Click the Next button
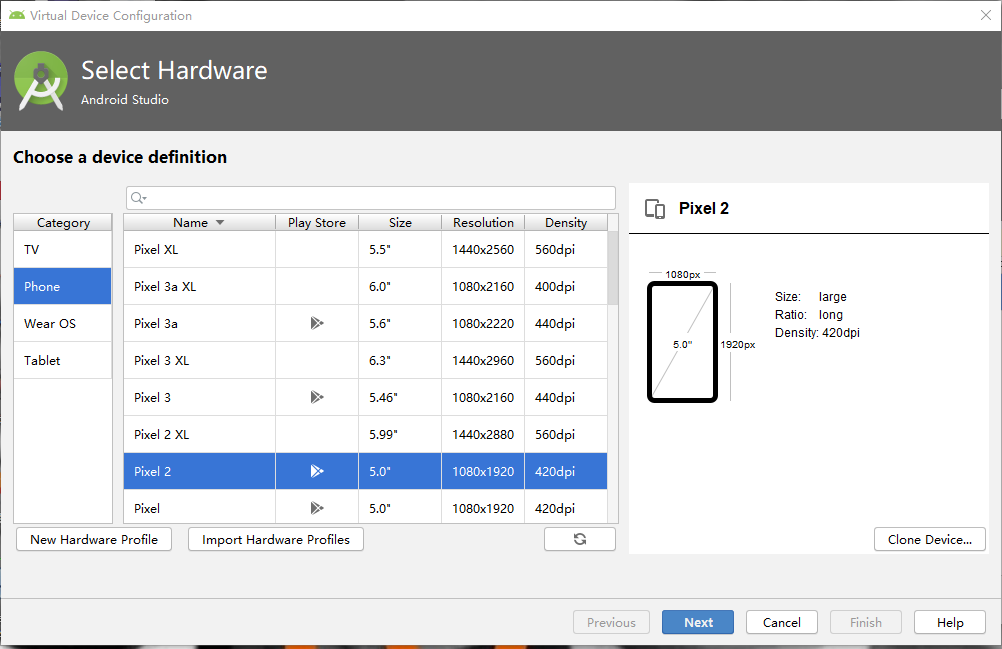The width and height of the screenshot is (1002, 649). coord(698,622)
